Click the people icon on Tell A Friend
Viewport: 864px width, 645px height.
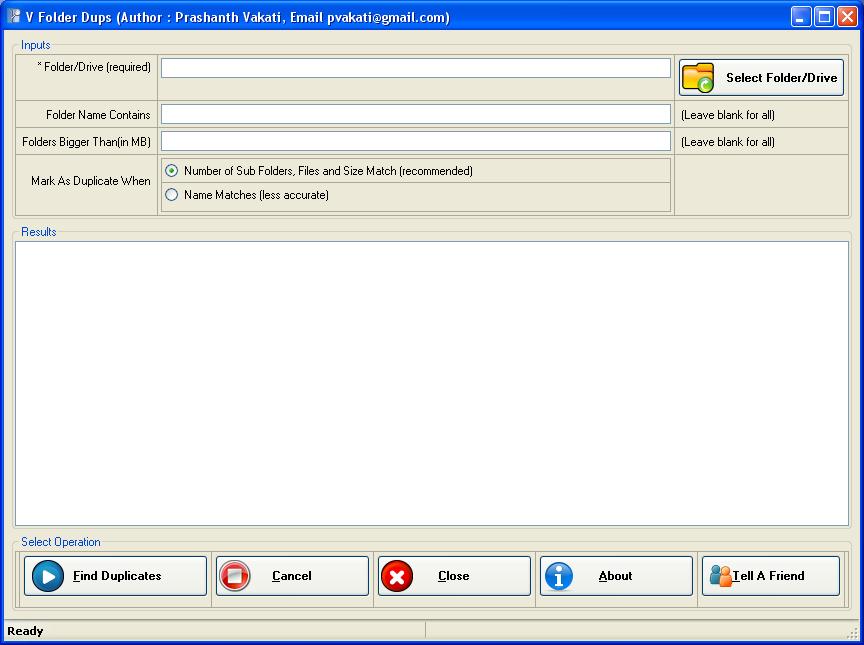click(720, 575)
